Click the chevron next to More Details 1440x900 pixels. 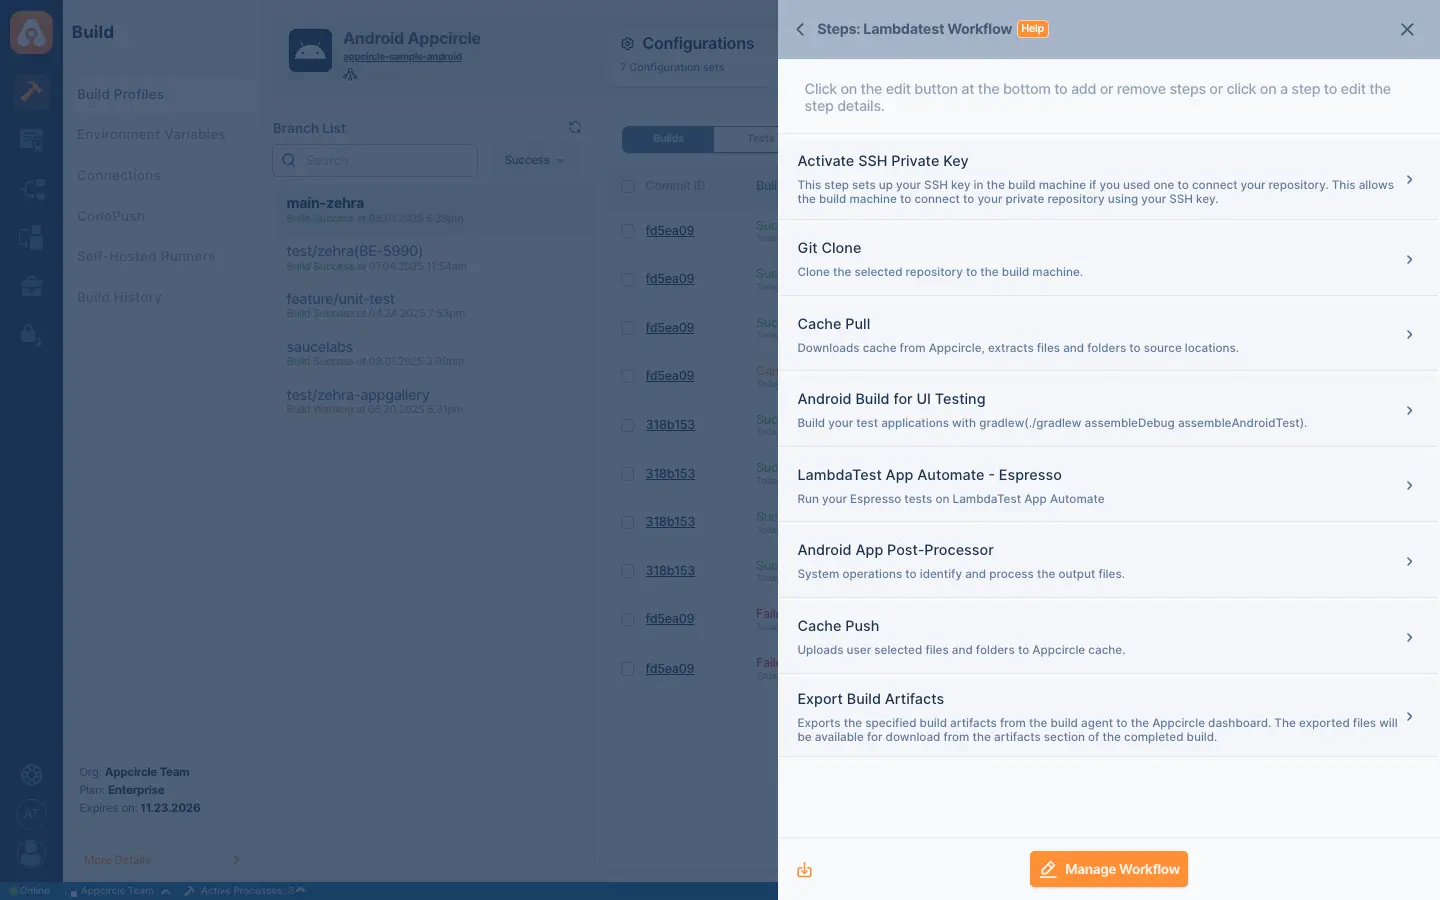click(237, 860)
